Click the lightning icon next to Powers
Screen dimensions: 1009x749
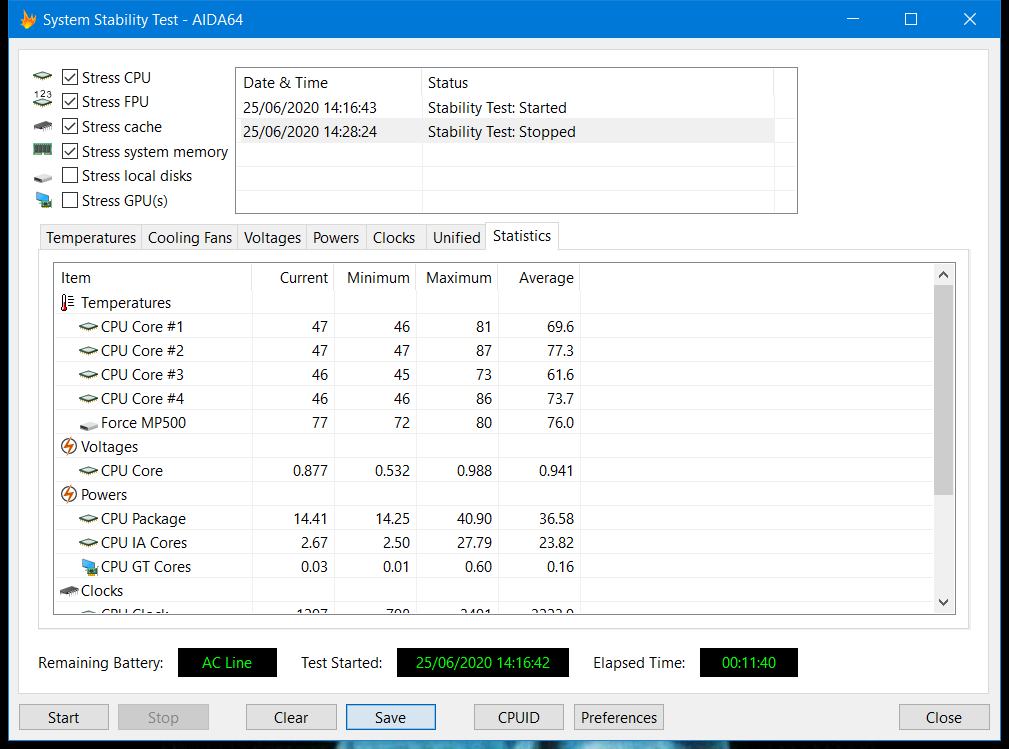(68, 494)
